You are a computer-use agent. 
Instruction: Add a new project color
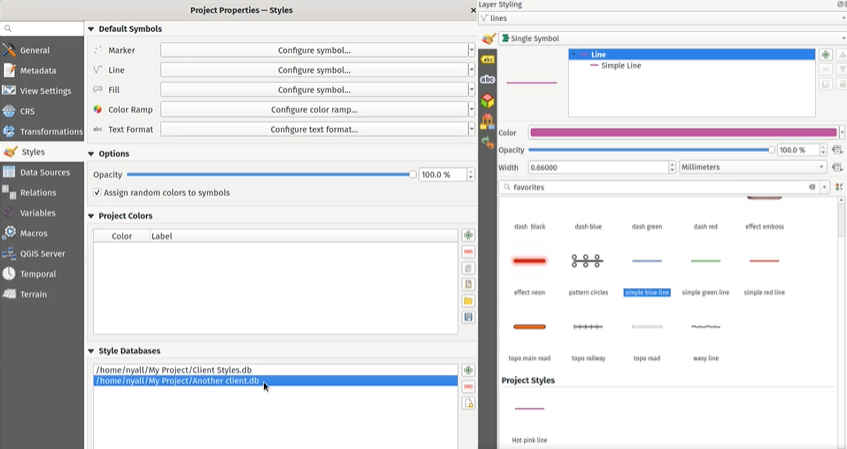point(468,236)
